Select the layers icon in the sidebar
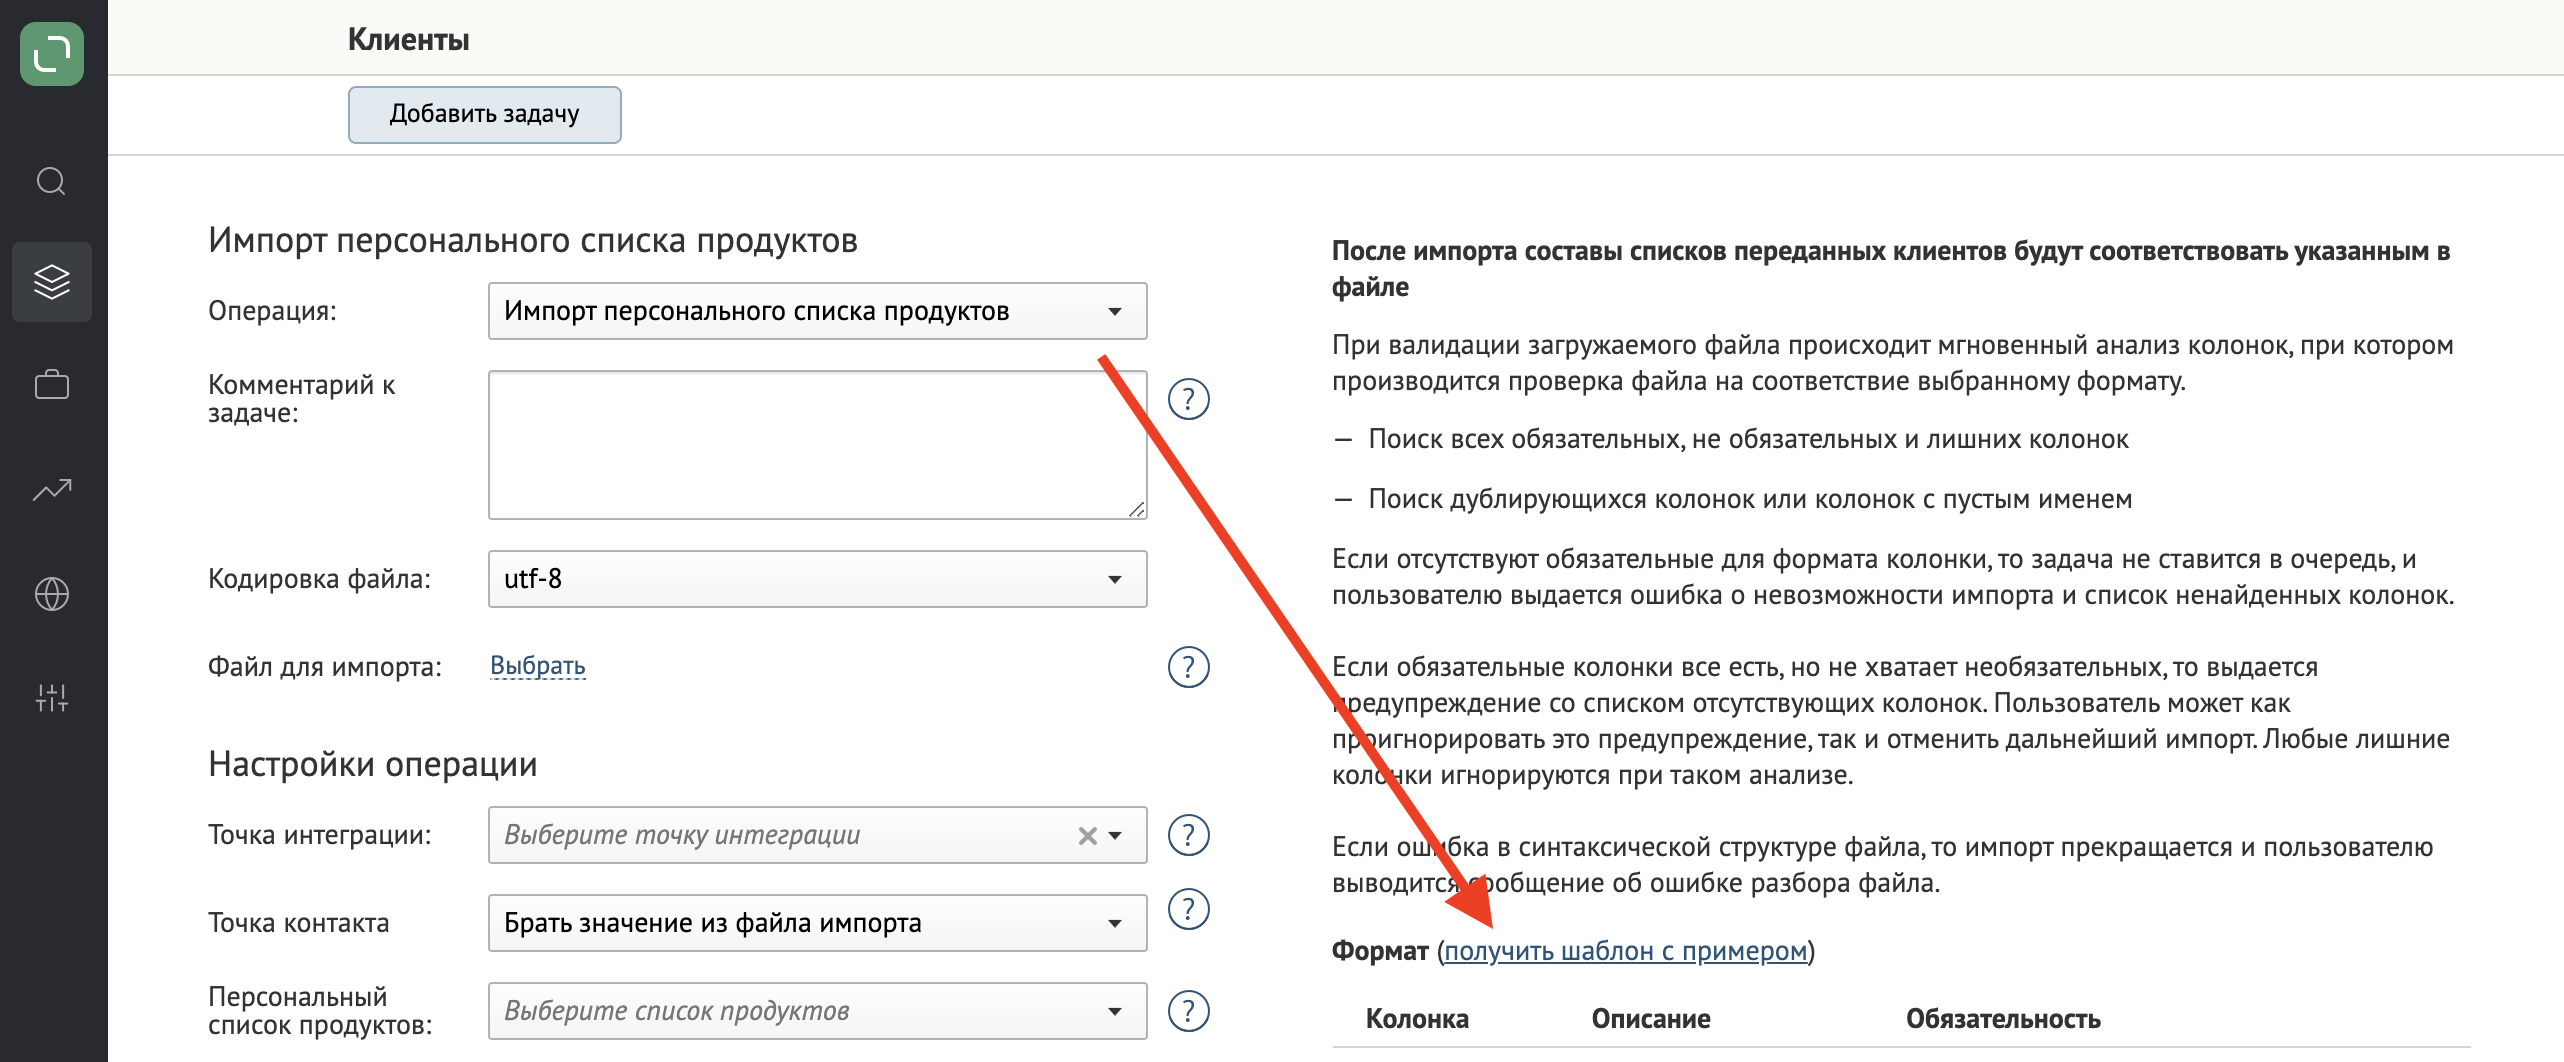Screen dimensions: 2564x1062 click(x=52, y=282)
